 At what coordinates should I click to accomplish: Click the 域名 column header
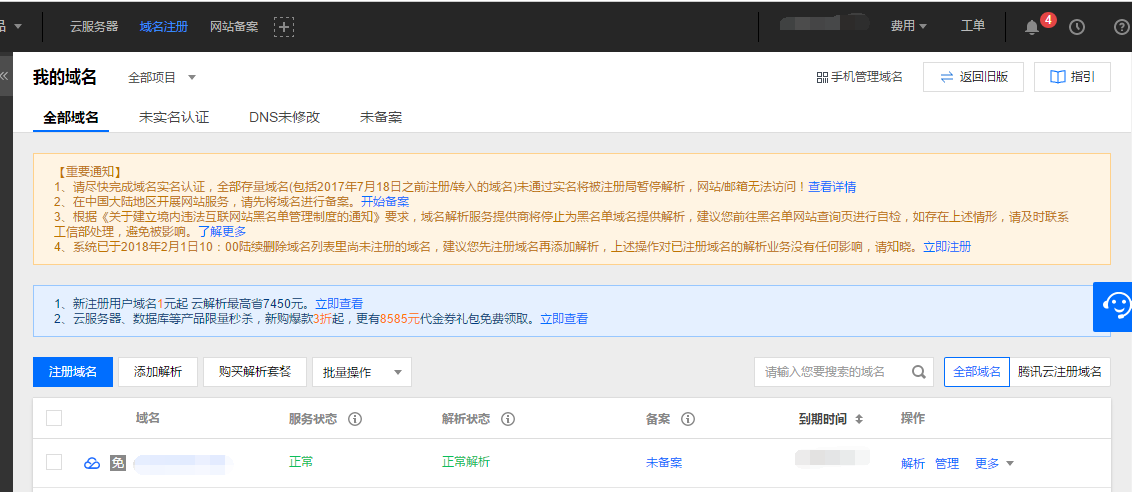click(147, 418)
